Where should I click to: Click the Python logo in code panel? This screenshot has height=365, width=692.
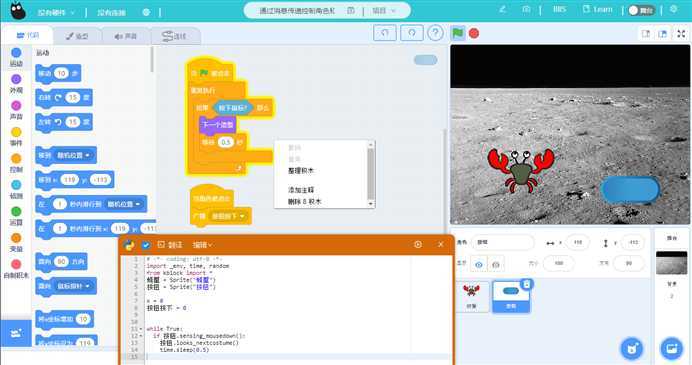pyautogui.click(x=129, y=245)
